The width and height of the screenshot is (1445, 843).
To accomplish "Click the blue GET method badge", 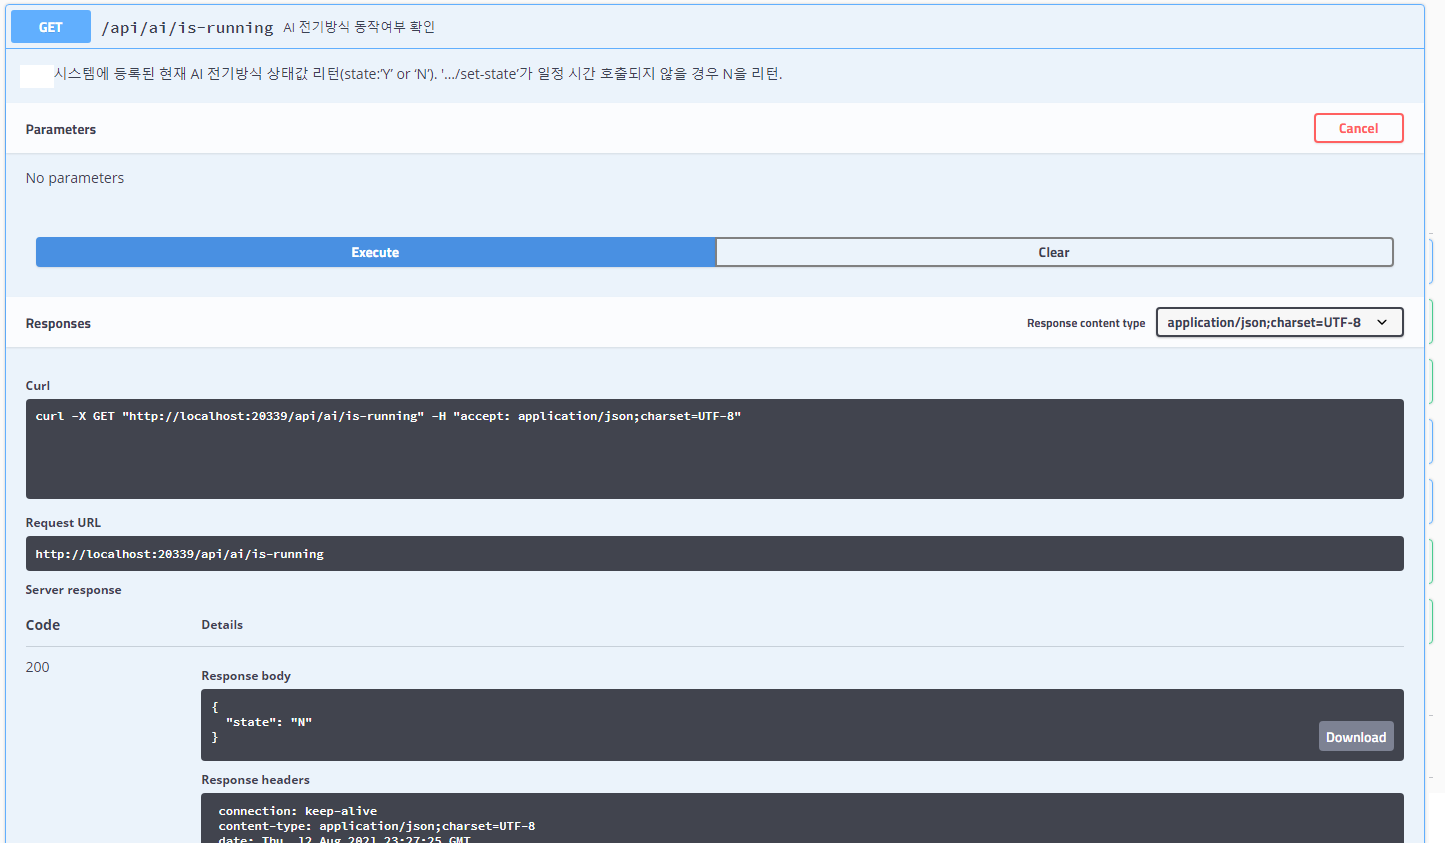I will point(50,26).
